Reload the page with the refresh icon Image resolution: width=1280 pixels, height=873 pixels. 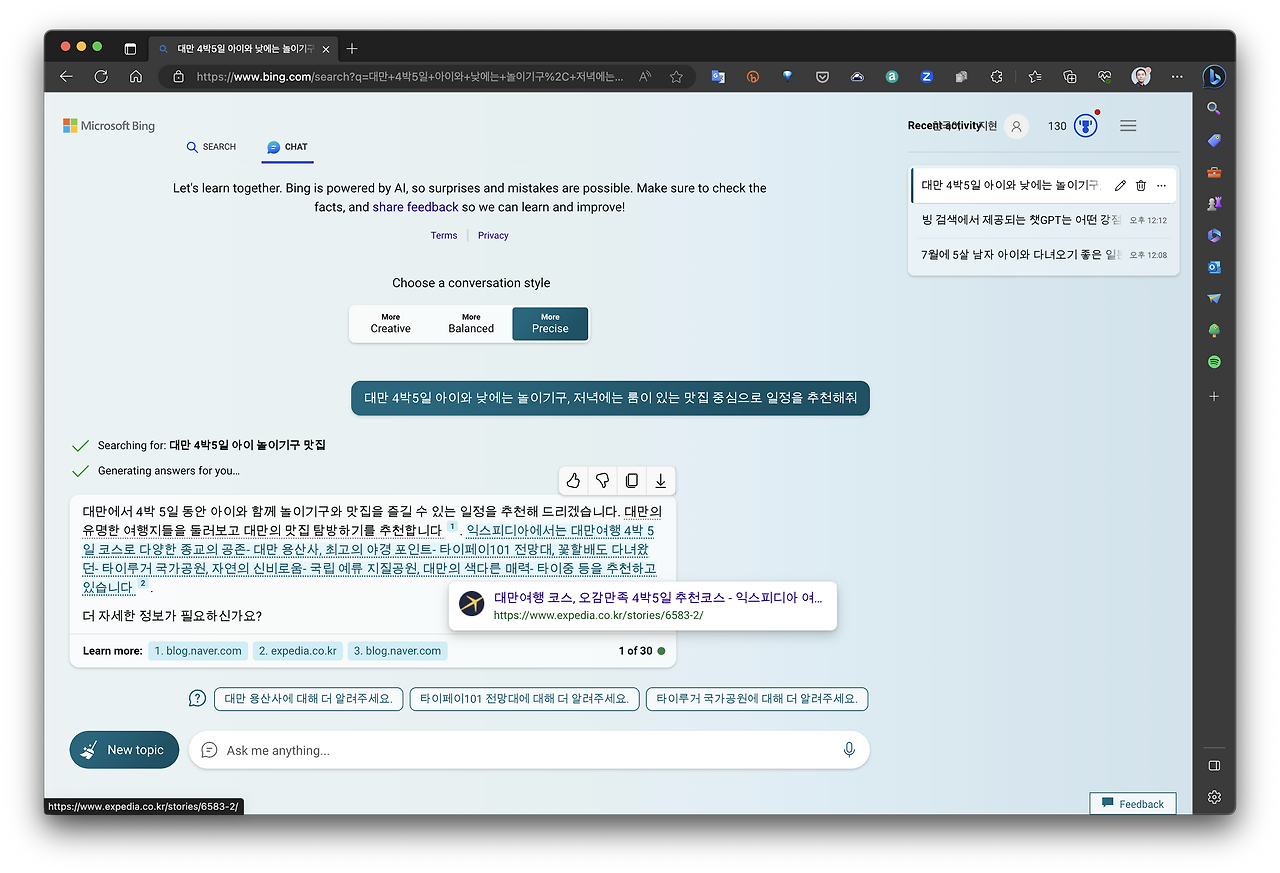click(101, 77)
